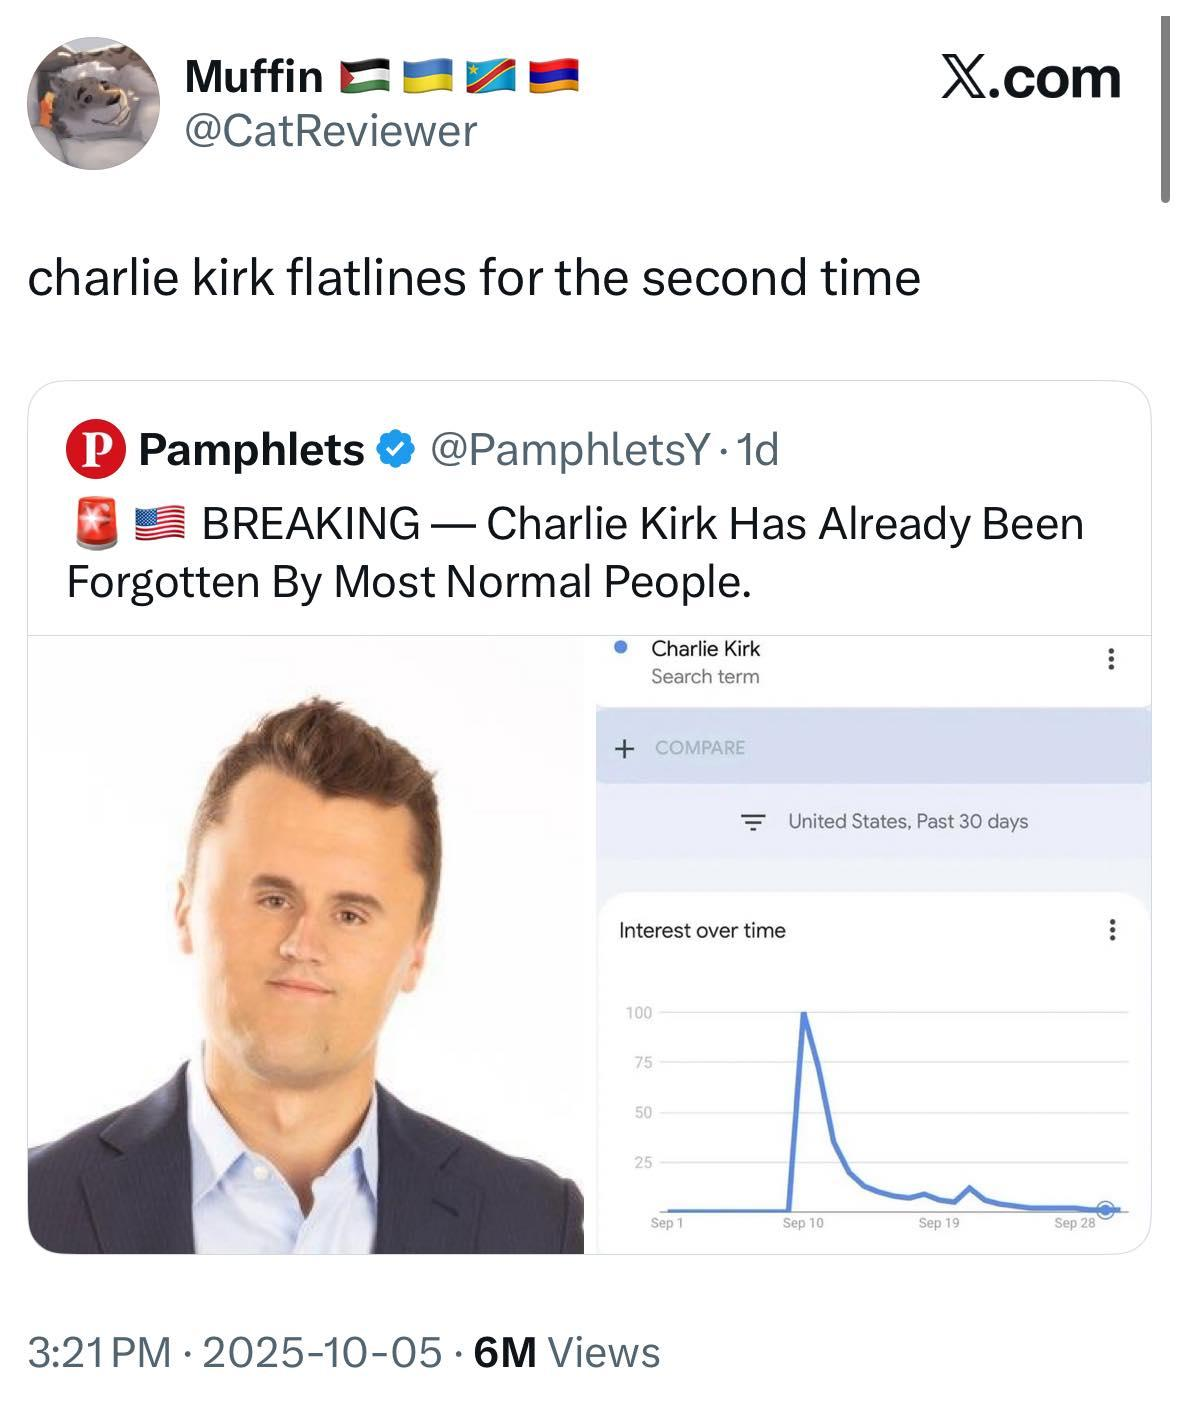
Task: Click the Sep 10 label on the chart axis
Action: pyautogui.click(x=803, y=1223)
